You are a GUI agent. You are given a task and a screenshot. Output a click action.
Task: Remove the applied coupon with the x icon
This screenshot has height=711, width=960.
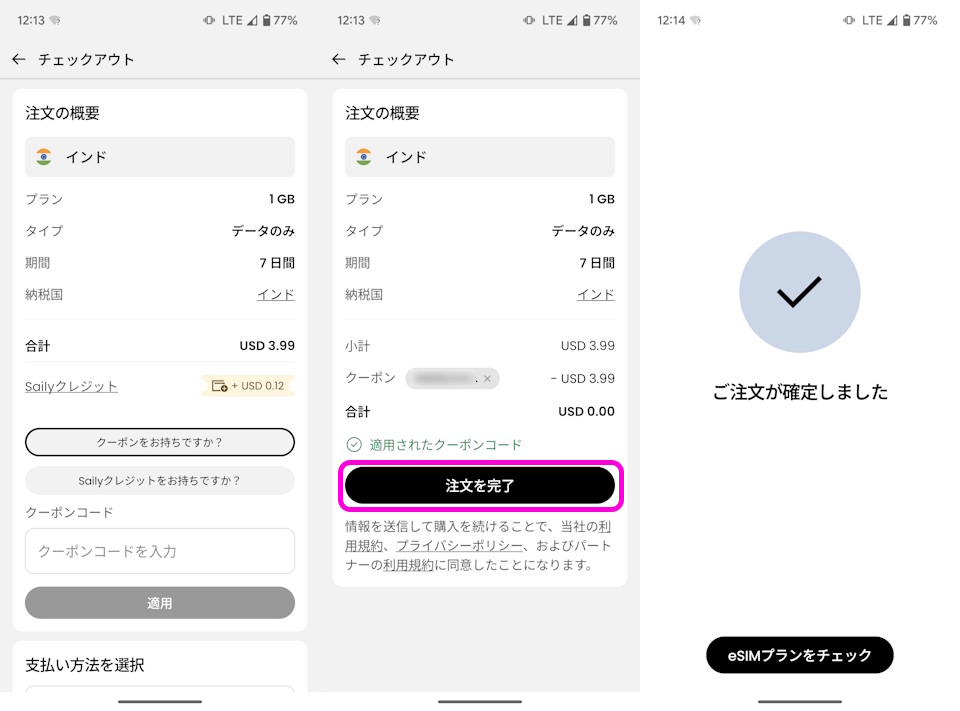(x=487, y=378)
